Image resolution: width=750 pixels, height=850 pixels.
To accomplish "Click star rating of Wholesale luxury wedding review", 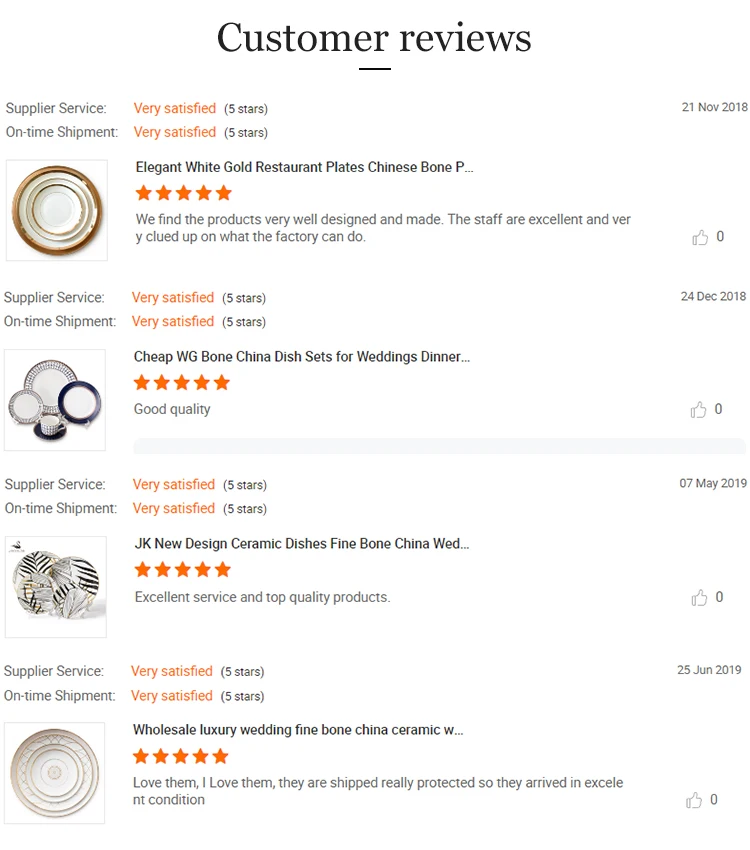I will point(181,756).
